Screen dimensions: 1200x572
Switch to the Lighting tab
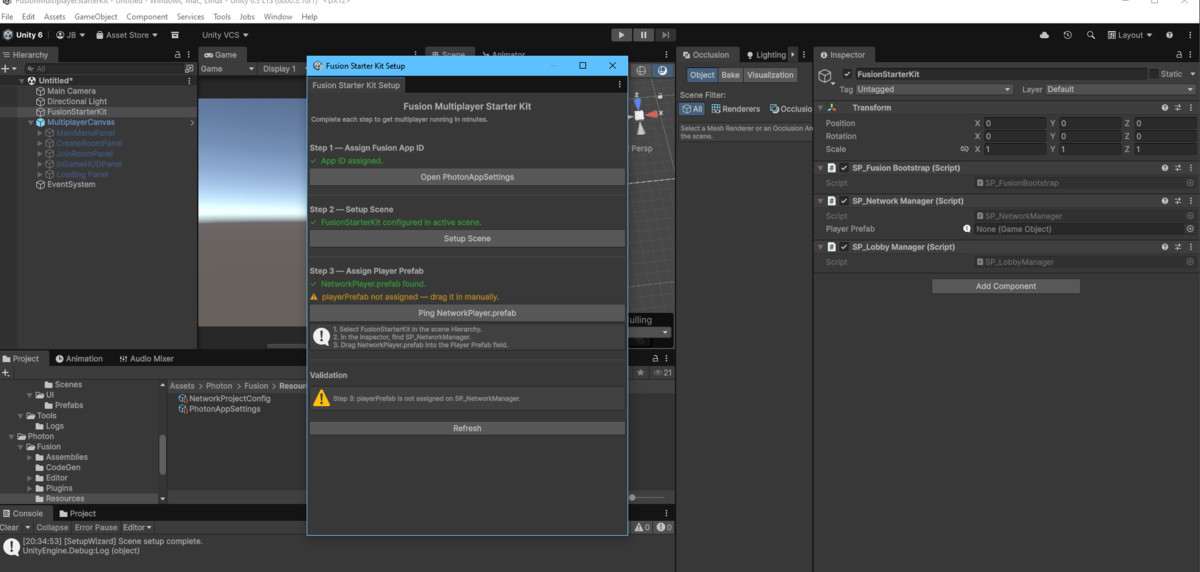pos(765,55)
